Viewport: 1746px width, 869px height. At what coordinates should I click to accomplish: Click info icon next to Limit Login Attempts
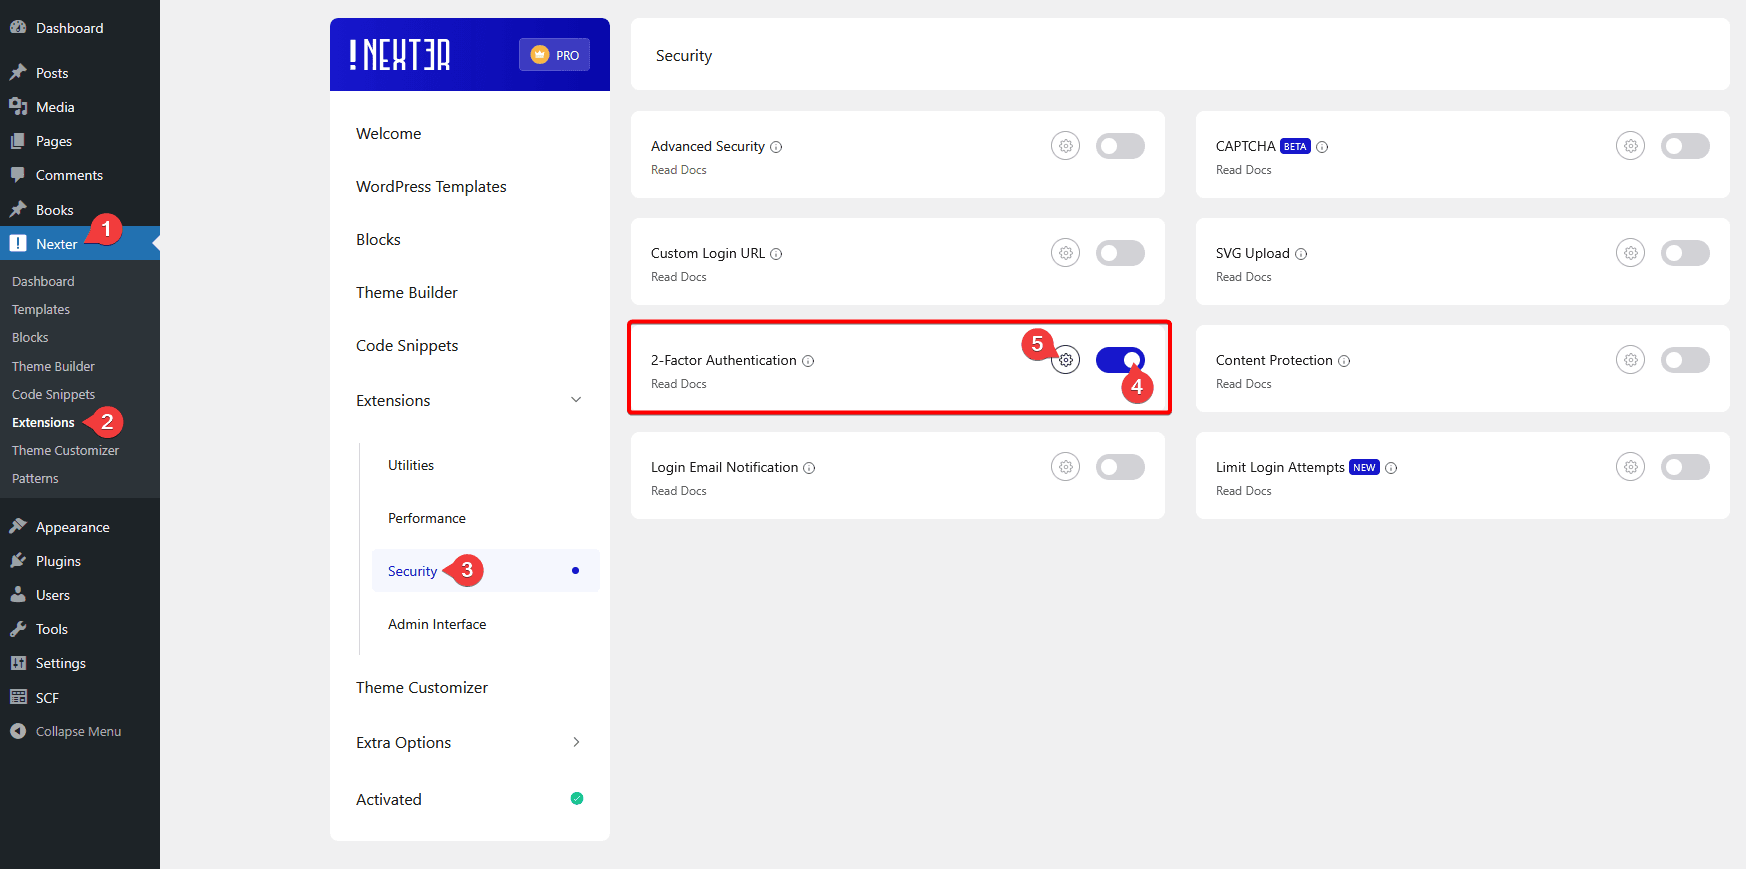click(1391, 468)
